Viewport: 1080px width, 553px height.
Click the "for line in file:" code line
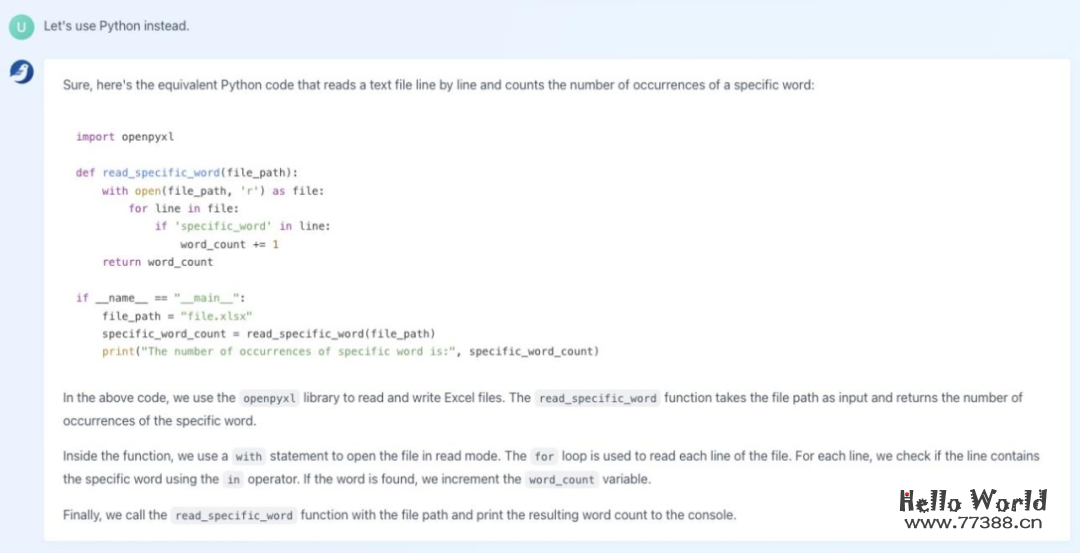coord(184,209)
